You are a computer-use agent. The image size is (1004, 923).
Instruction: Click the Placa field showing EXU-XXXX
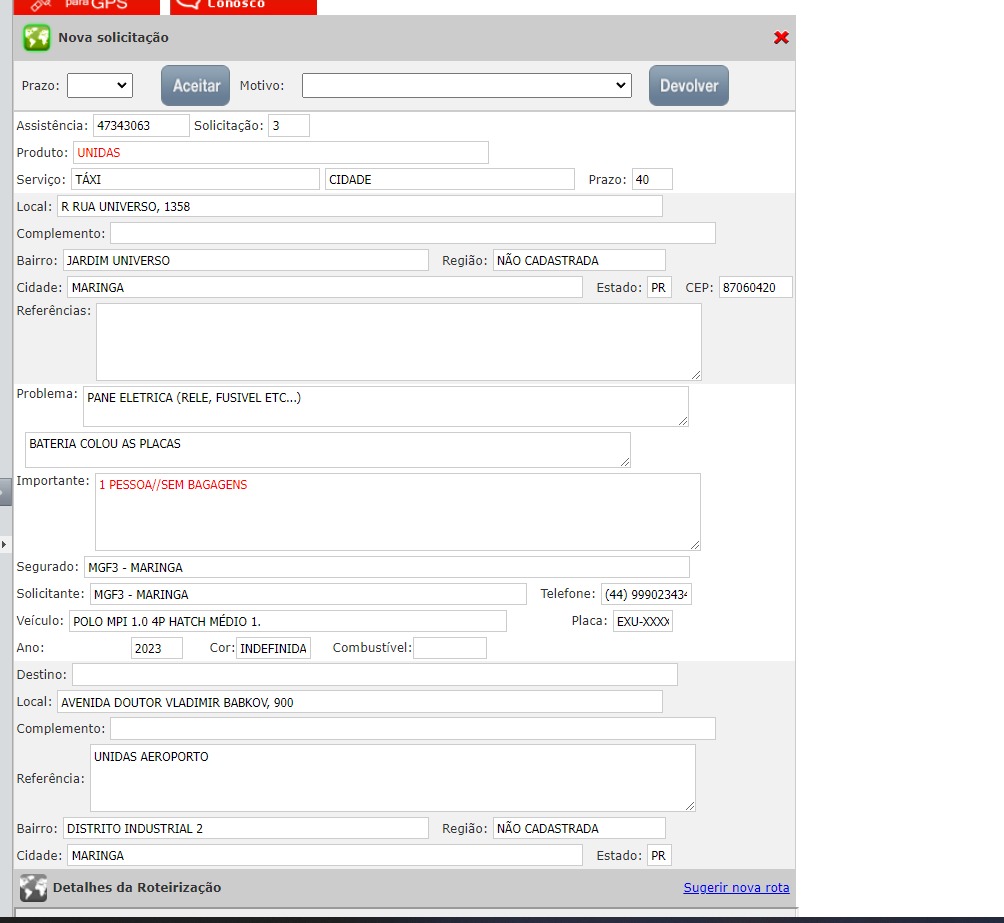click(642, 622)
